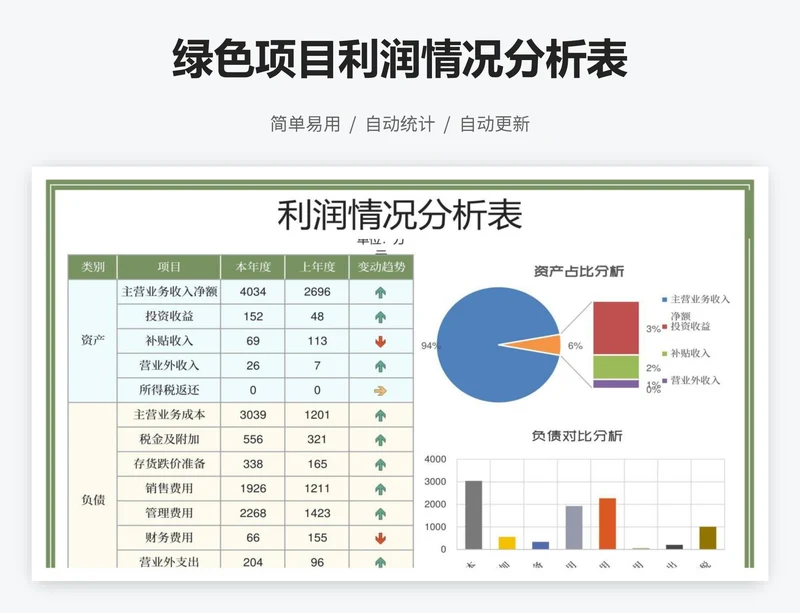Viewport: 800px width, 613px height.
Task: Select the 主营业务收入净额 item cell
Action: (169, 292)
